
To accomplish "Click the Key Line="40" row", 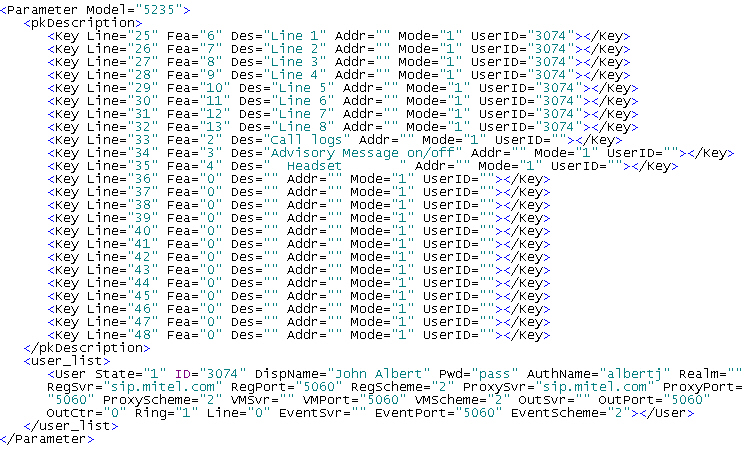I will click(x=298, y=231).
